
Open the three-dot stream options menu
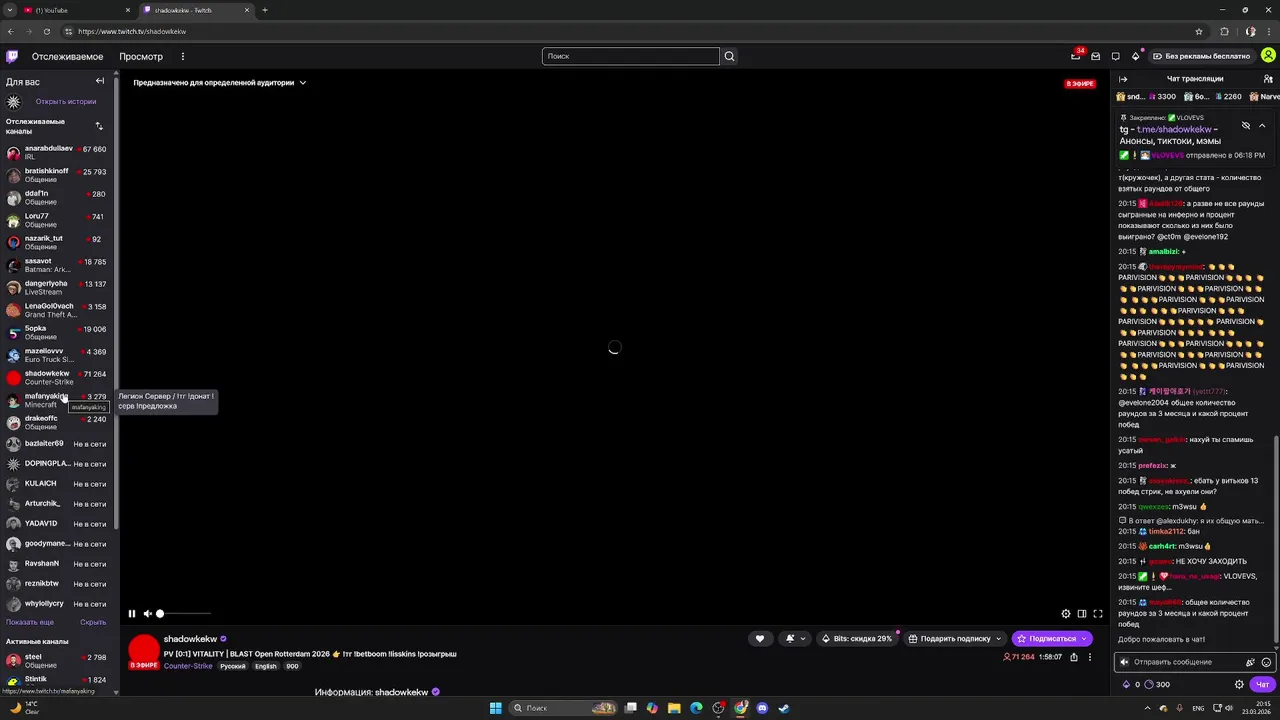(x=1090, y=657)
